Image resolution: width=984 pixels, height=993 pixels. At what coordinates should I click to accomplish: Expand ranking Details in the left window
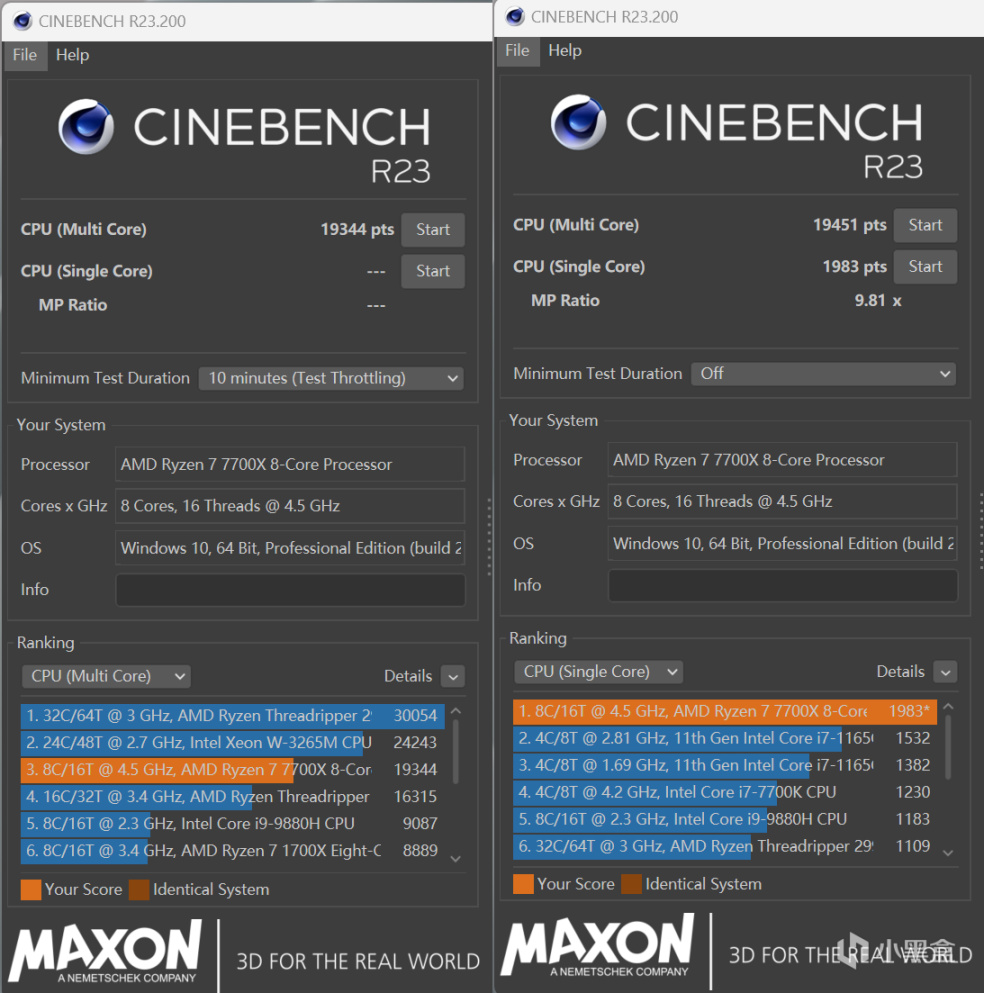click(x=453, y=676)
